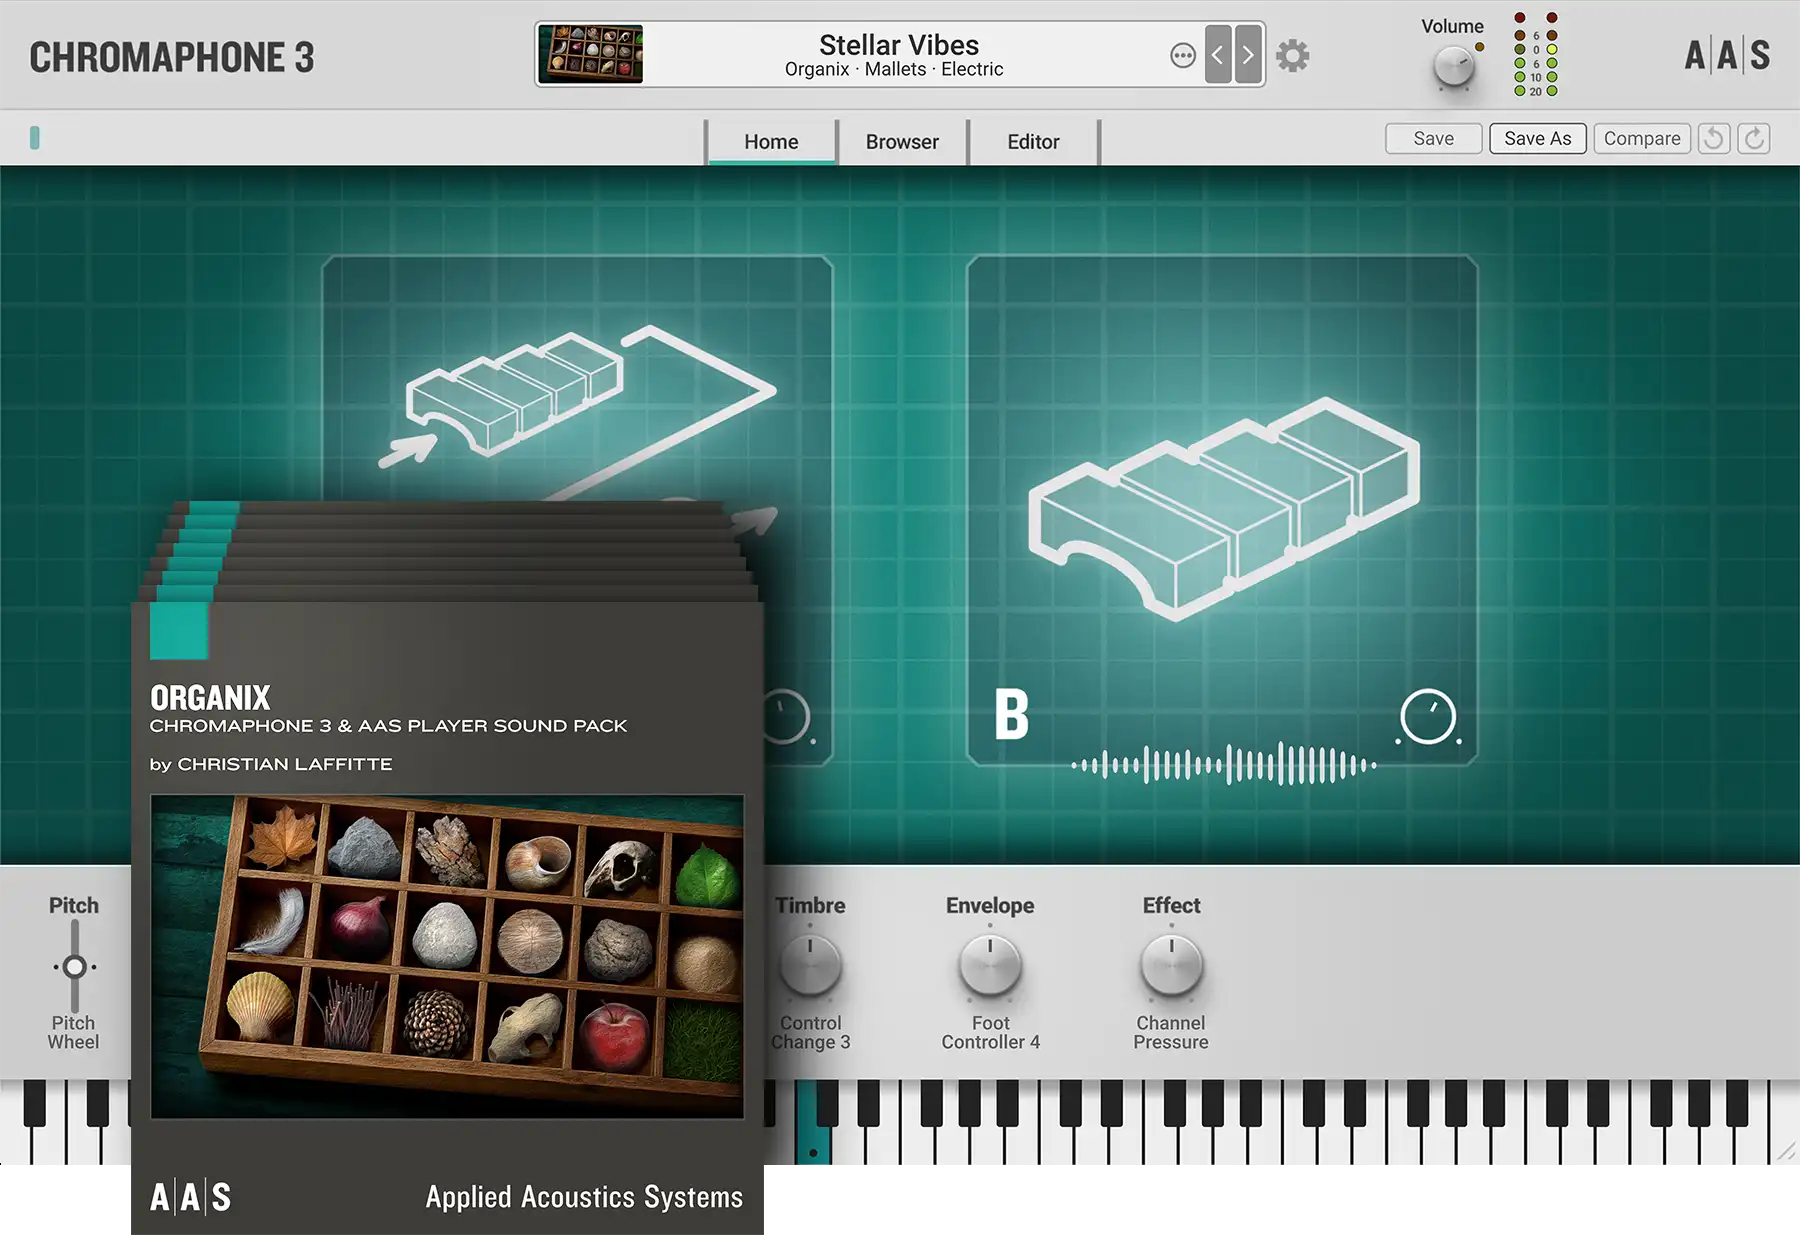Click the teal MIDI activity indicator
The image size is (1800, 1235).
coord(35,138)
